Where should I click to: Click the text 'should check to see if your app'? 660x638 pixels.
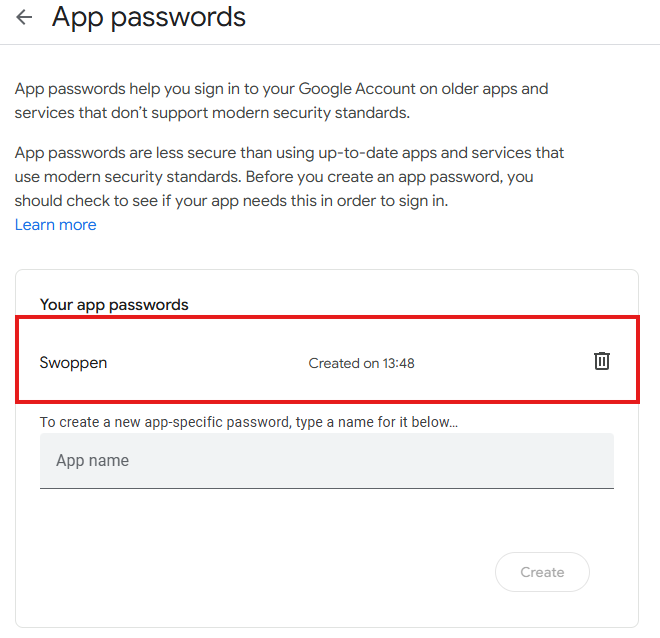(x=131, y=201)
